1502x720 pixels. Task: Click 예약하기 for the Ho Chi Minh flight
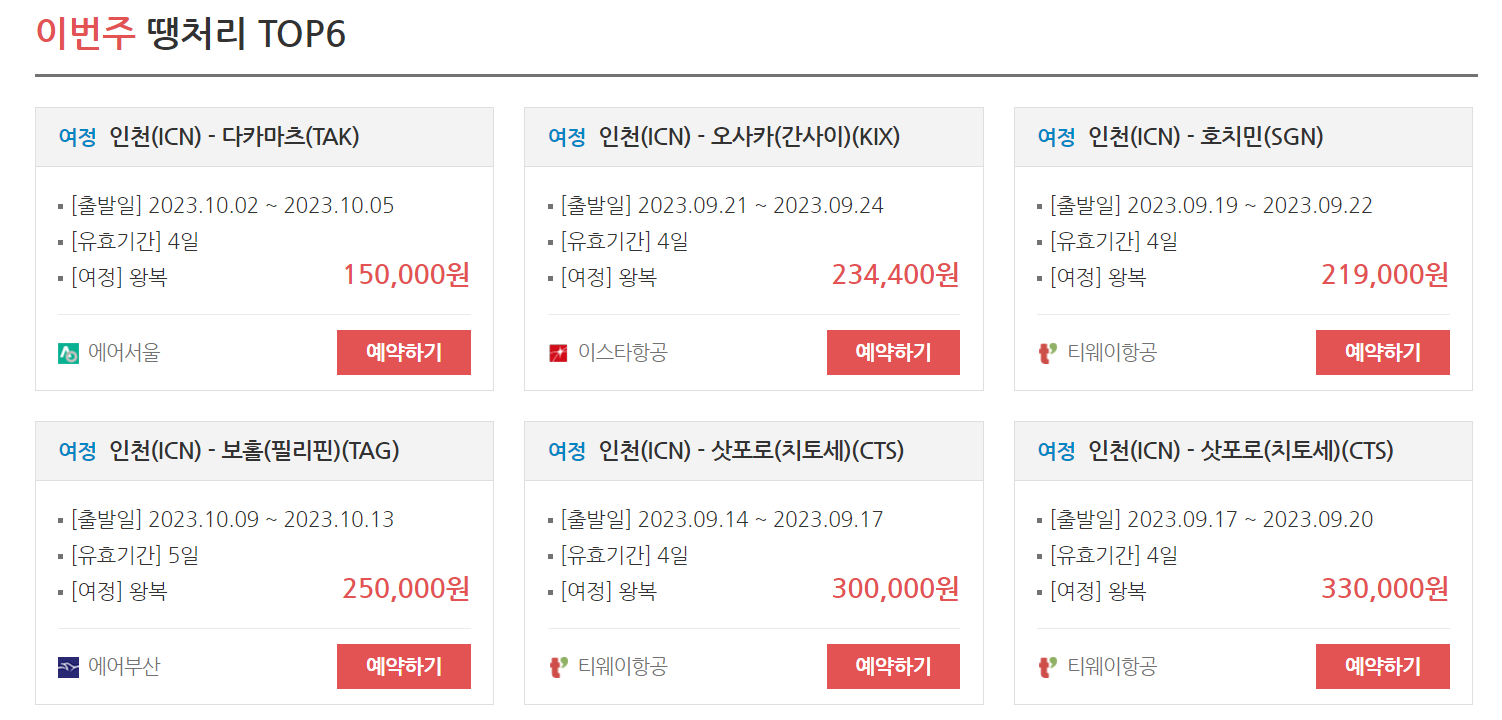pyautogui.click(x=1383, y=352)
